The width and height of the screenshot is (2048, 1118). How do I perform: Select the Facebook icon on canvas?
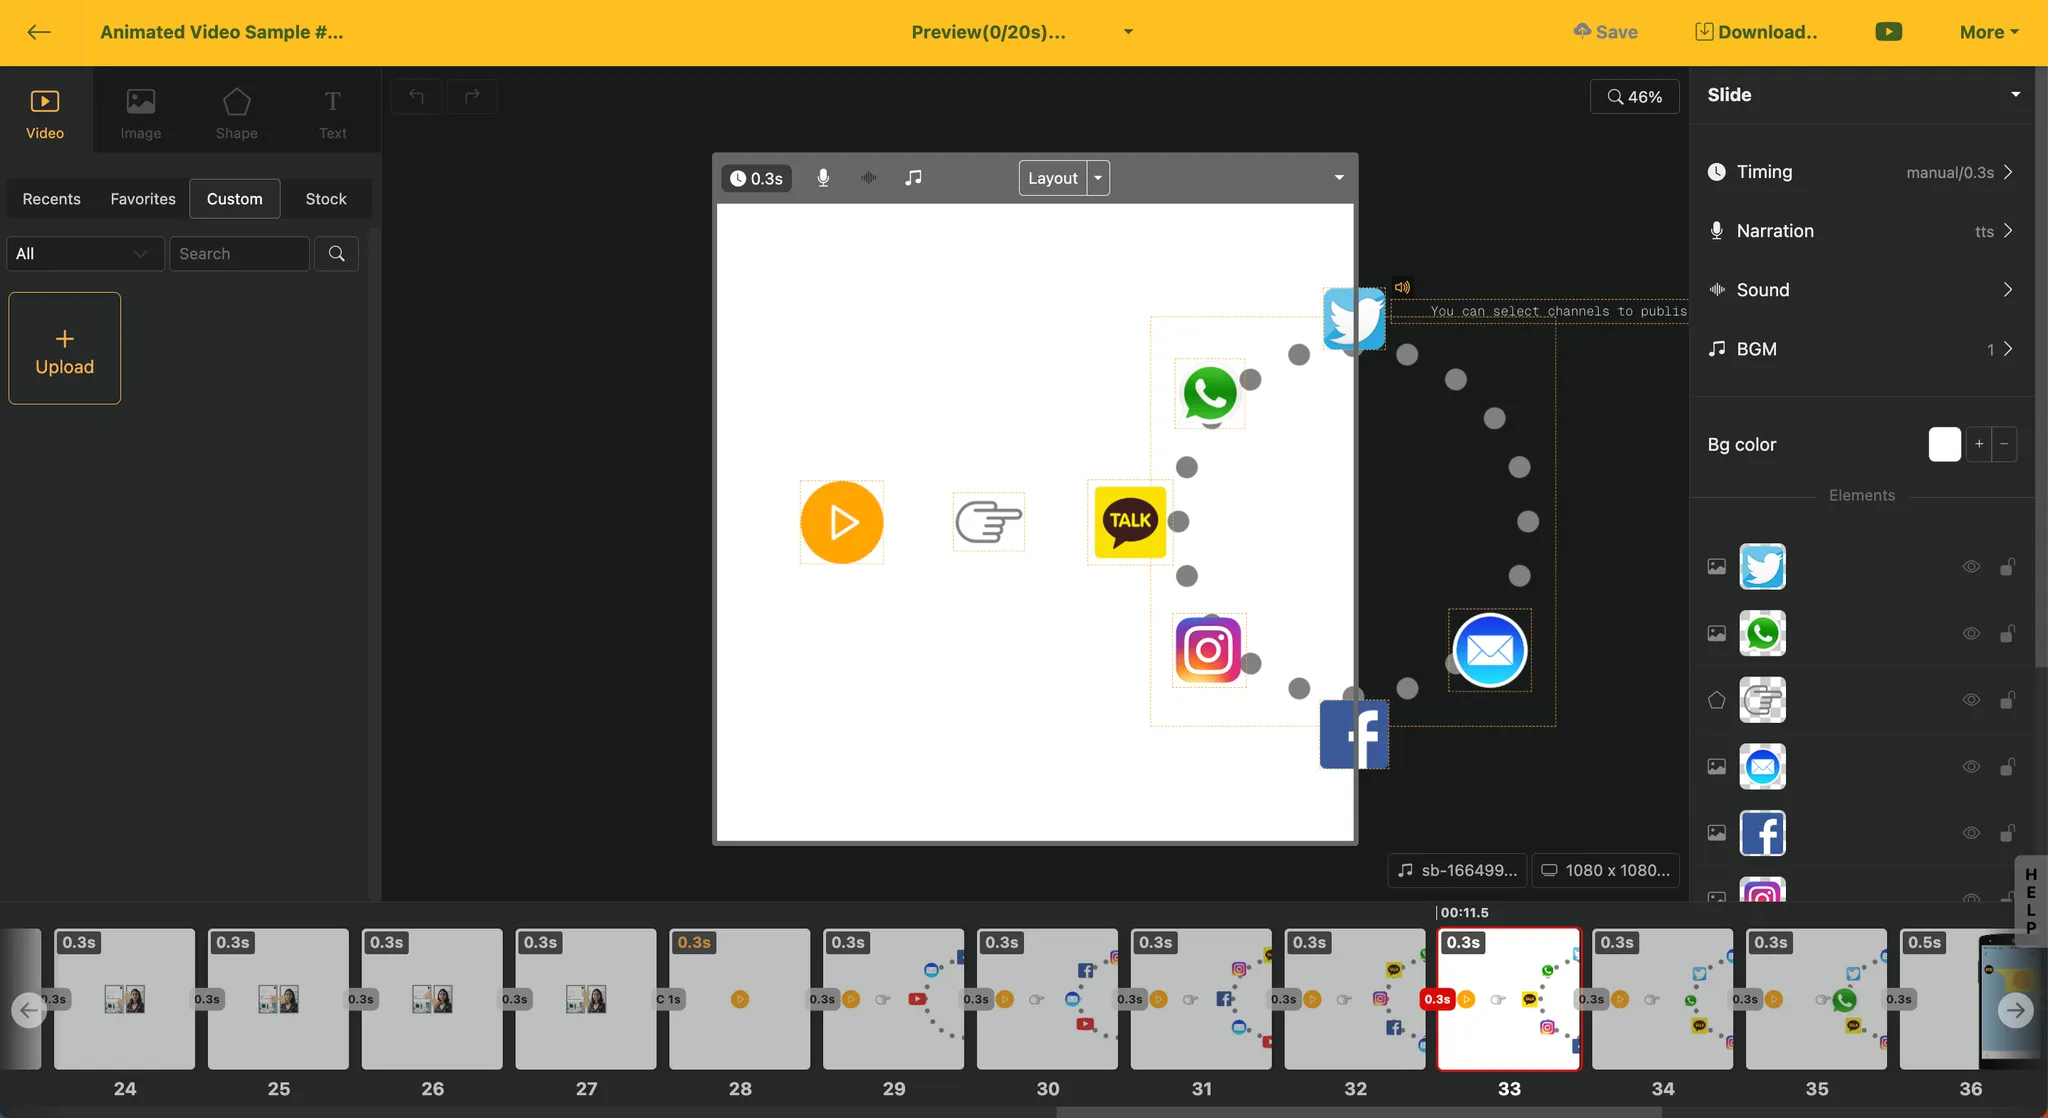pyautogui.click(x=1354, y=734)
